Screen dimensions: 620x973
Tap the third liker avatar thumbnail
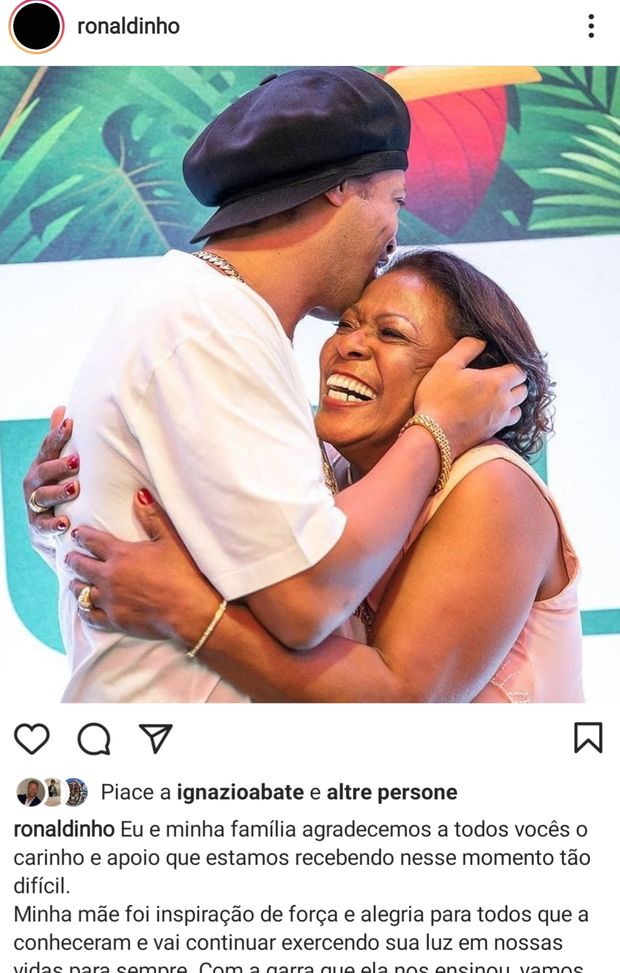click(76, 792)
